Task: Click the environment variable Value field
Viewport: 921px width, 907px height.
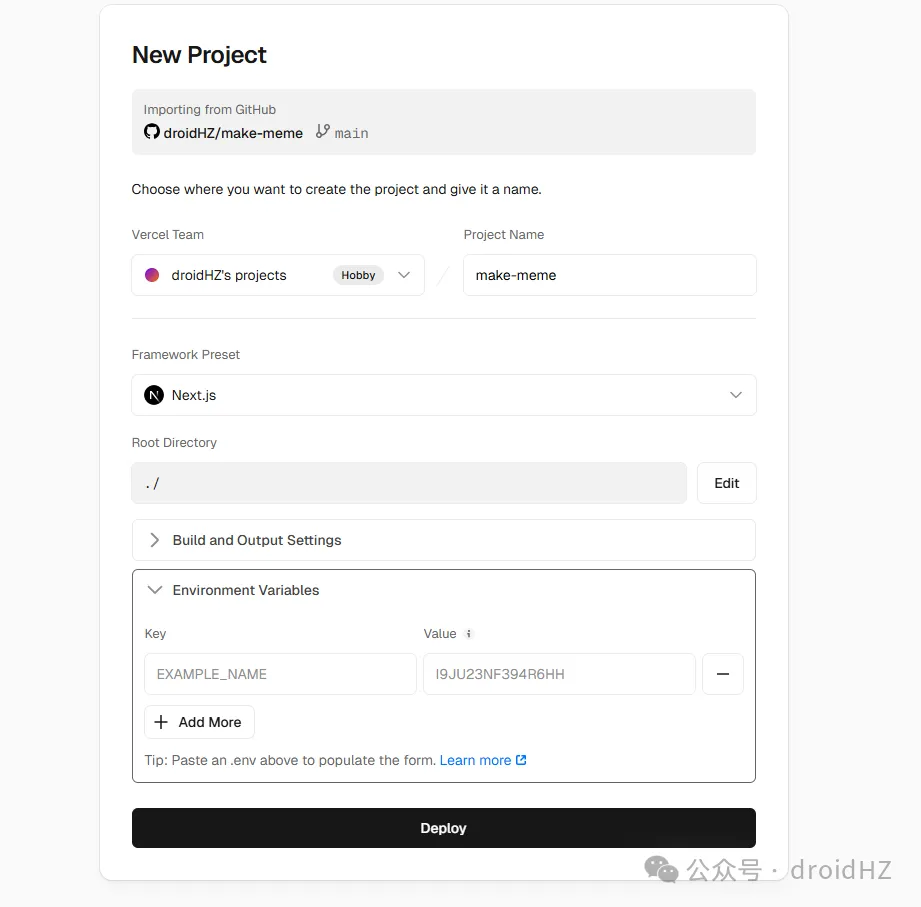Action: pos(559,674)
